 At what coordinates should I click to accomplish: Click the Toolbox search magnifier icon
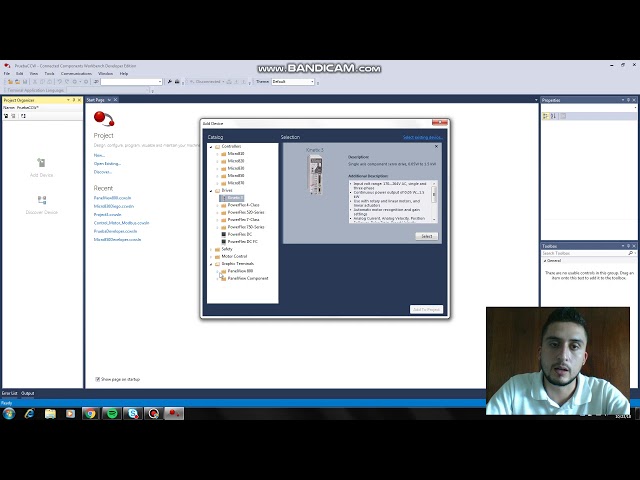coord(631,253)
